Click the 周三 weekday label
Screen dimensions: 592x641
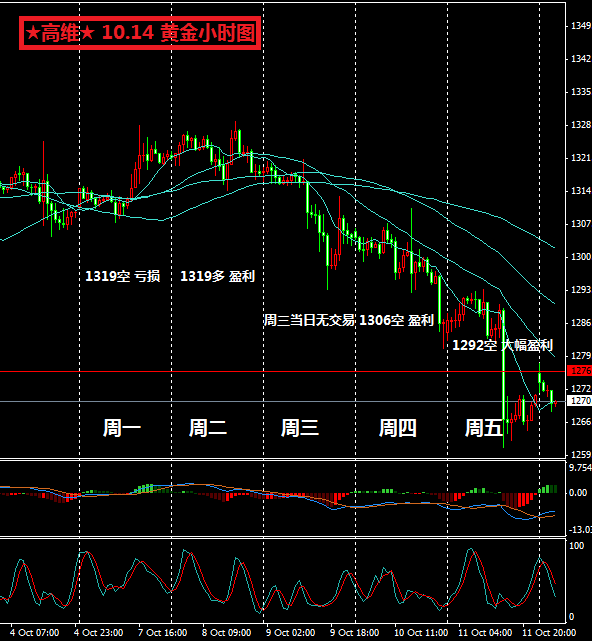coord(300,428)
